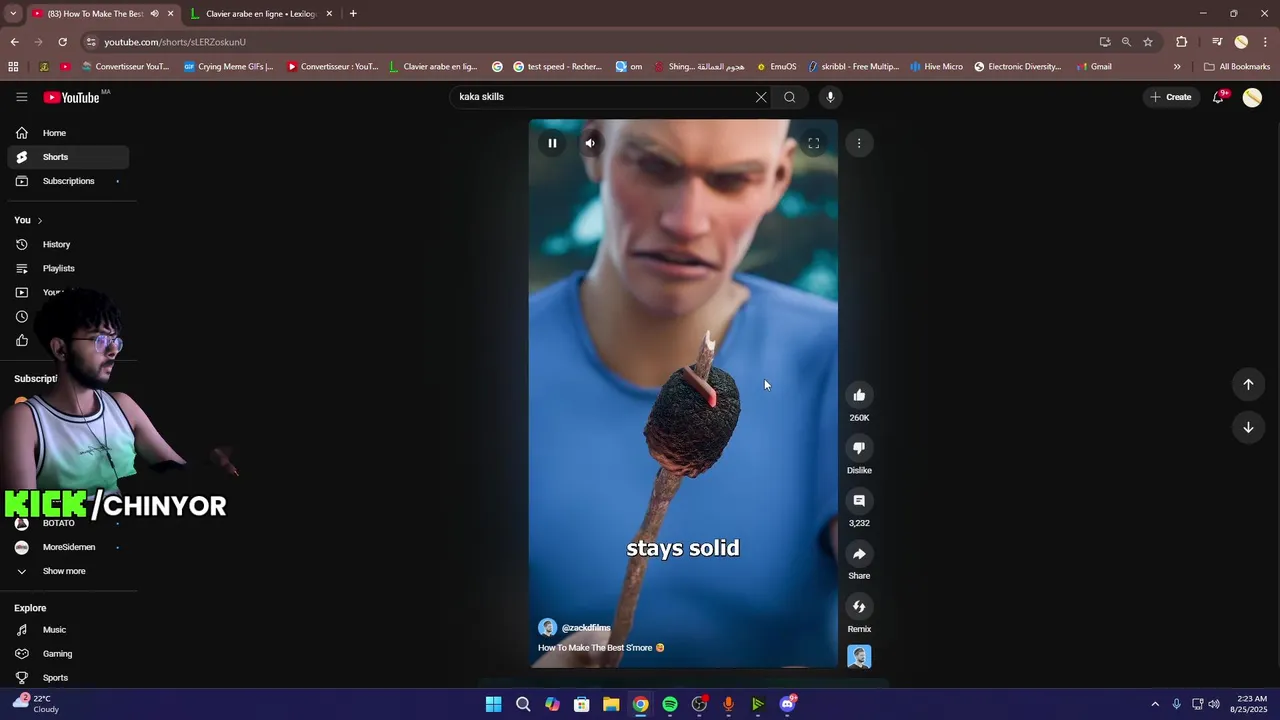Open Discord from the taskbar

(x=787, y=704)
